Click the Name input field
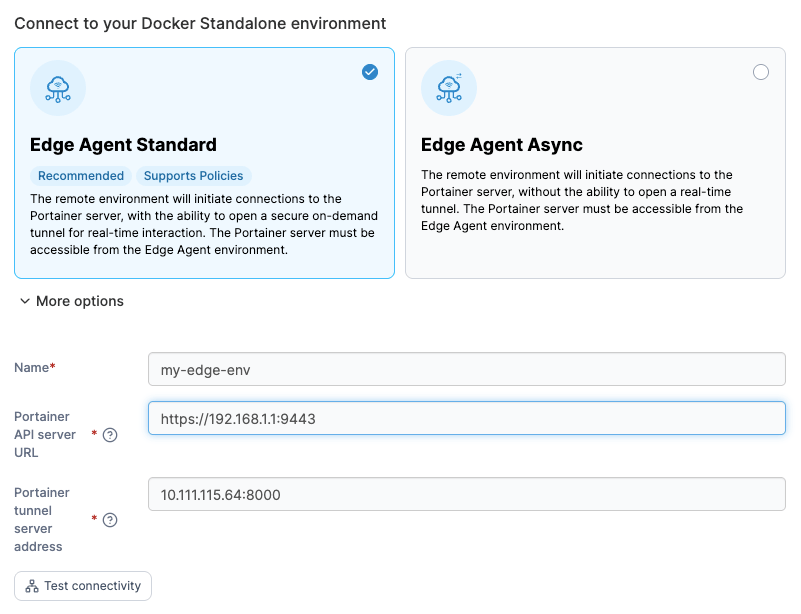Screen dimensions: 801x614 (466, 369)
